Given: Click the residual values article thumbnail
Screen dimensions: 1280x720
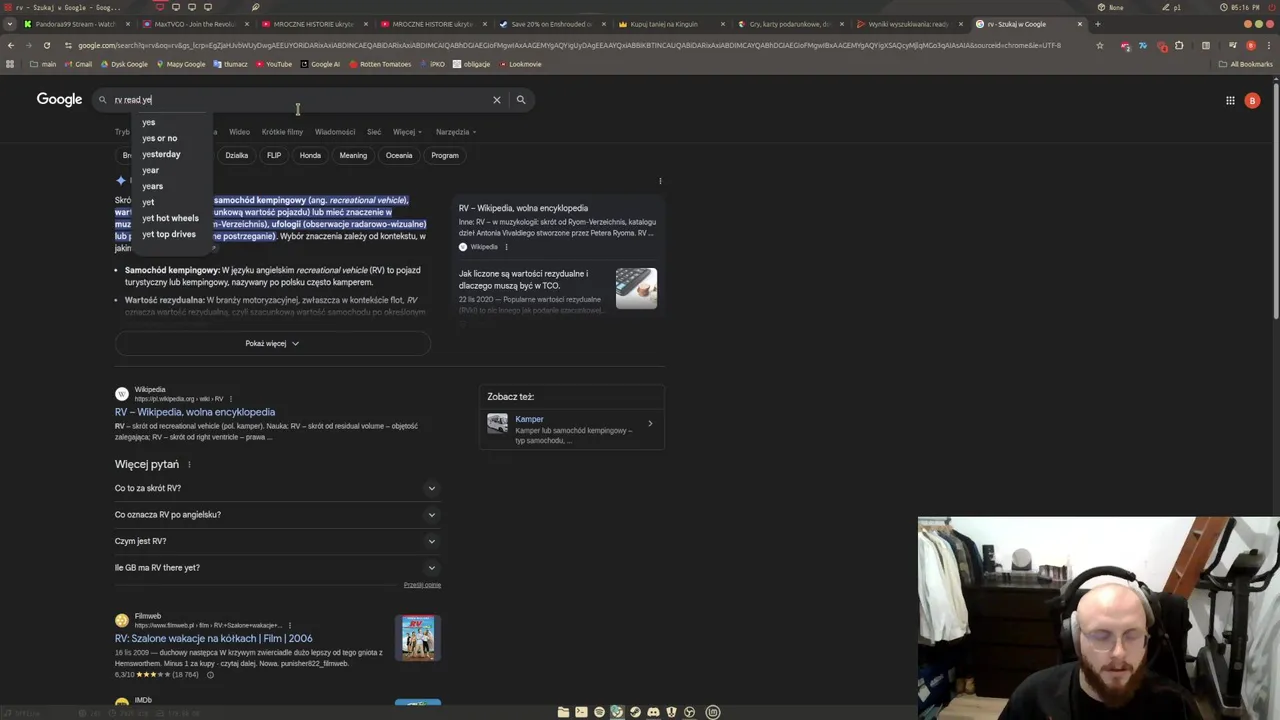Looking at the screenshot, I should pos(636,288).
